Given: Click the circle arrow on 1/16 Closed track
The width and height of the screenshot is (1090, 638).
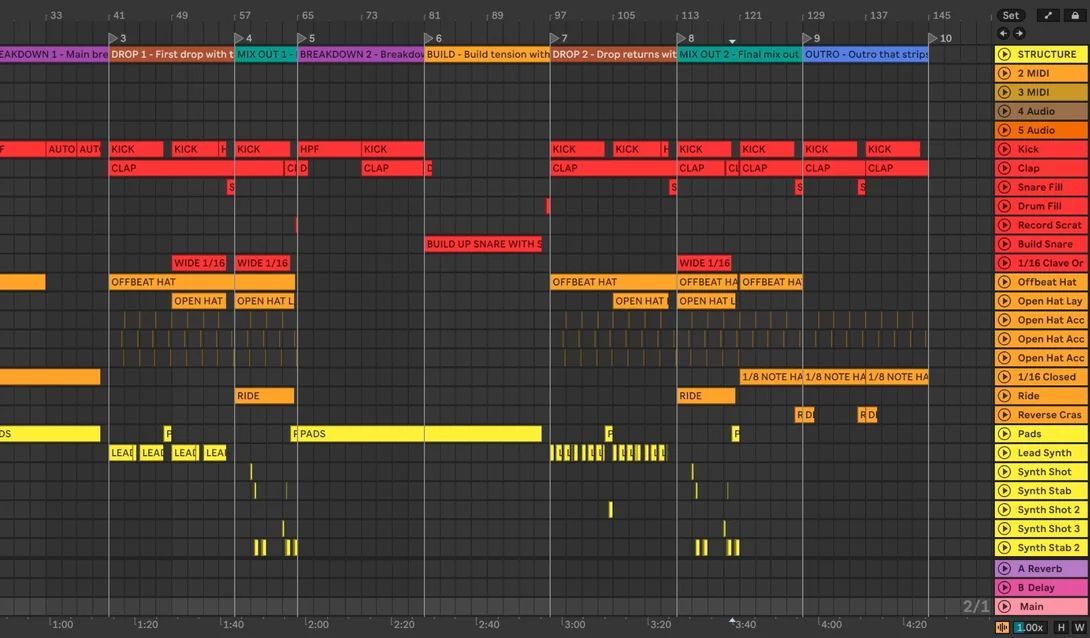Looking at the screenshot, I should click(x=1004, y=377).
